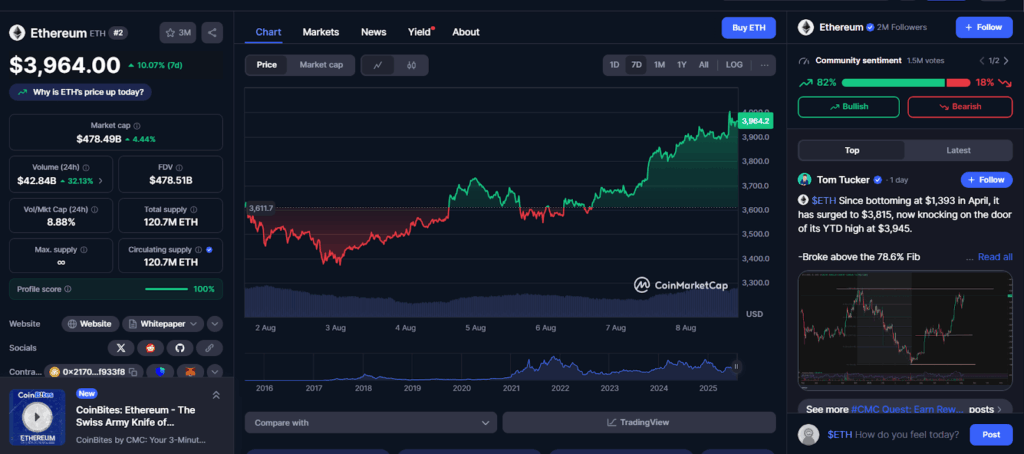The image size is (1024, 454).
Task: Set chart range to All
Action: (703, 65)
